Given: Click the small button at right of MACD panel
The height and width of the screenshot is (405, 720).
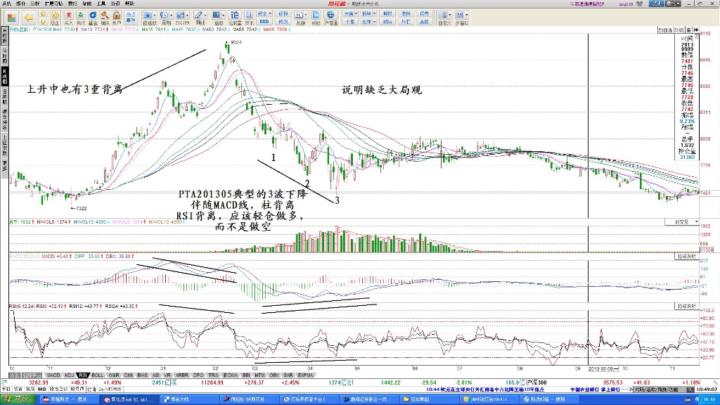Looking at the screenshot, I should tap(687, 257).
